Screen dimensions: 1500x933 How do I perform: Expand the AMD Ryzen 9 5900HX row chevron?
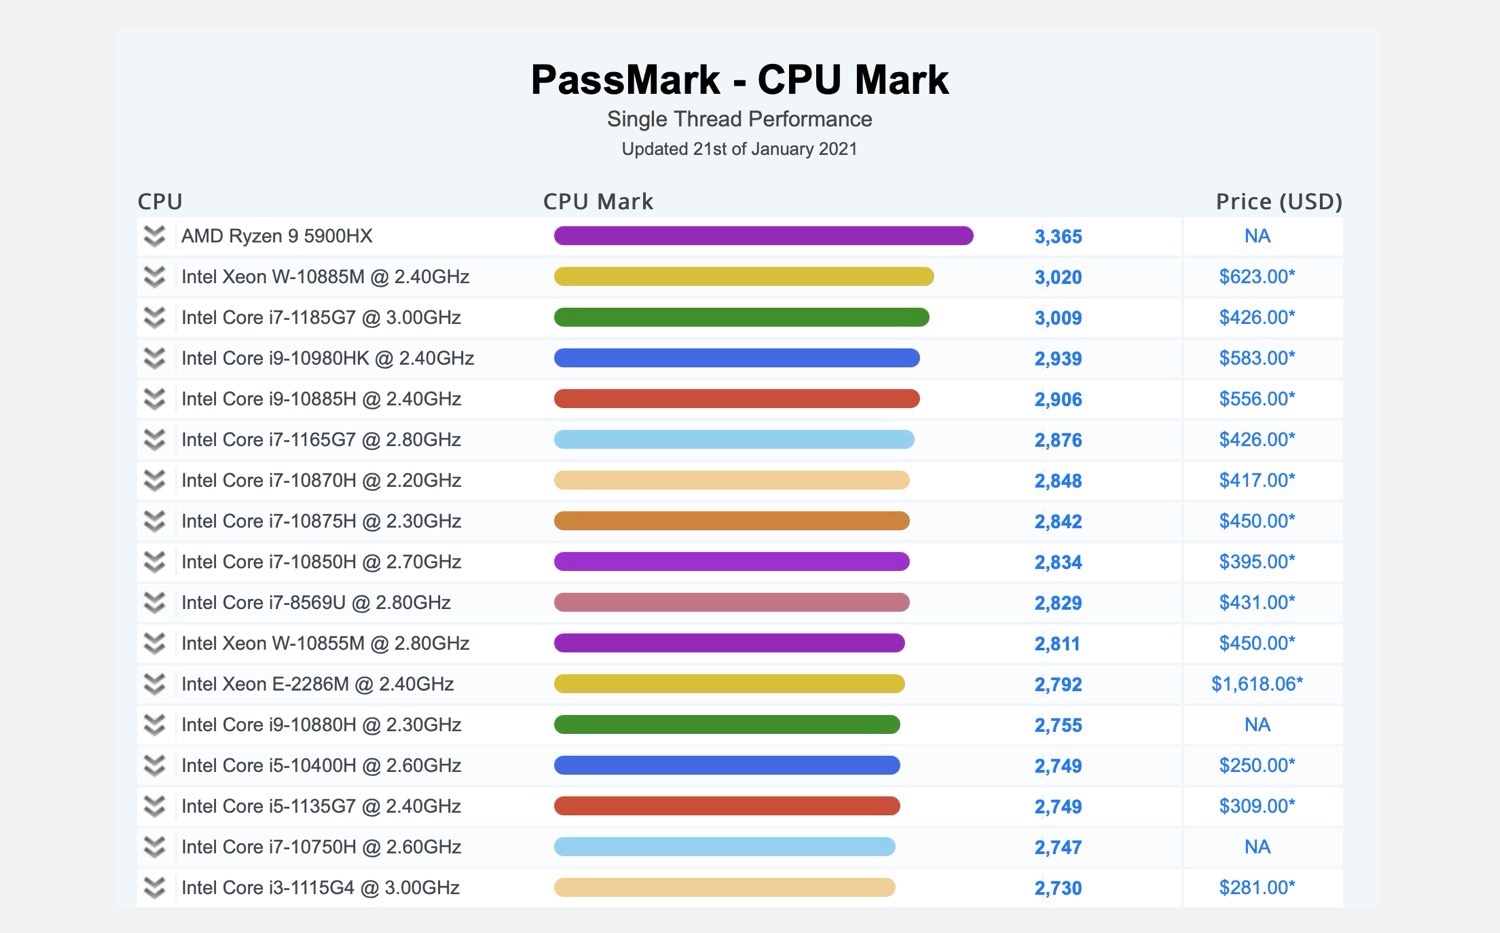pyautogui.click(x=154, y=236)
